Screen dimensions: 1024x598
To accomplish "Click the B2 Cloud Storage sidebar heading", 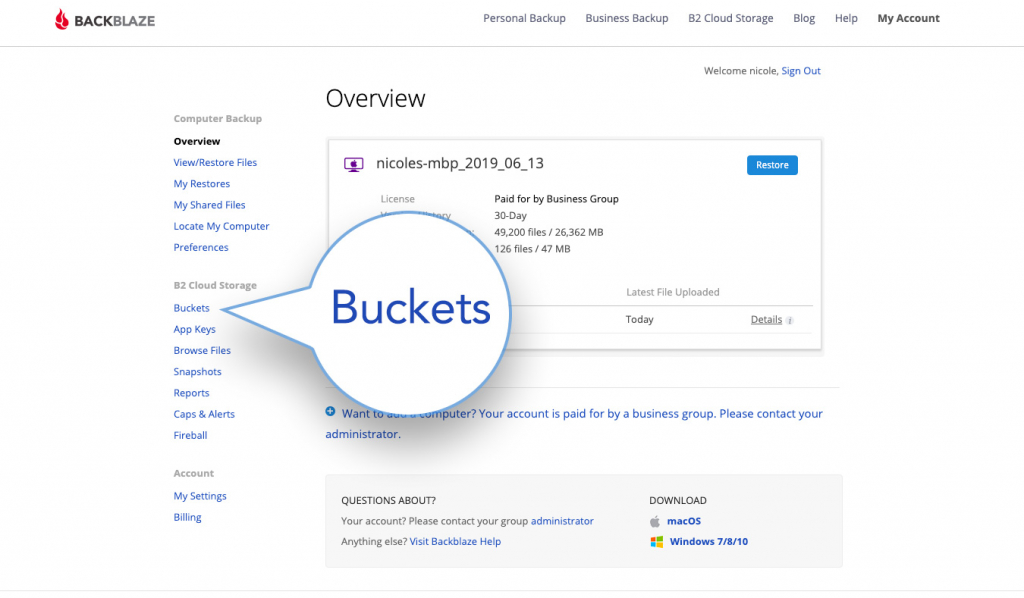I will point(215,285).
